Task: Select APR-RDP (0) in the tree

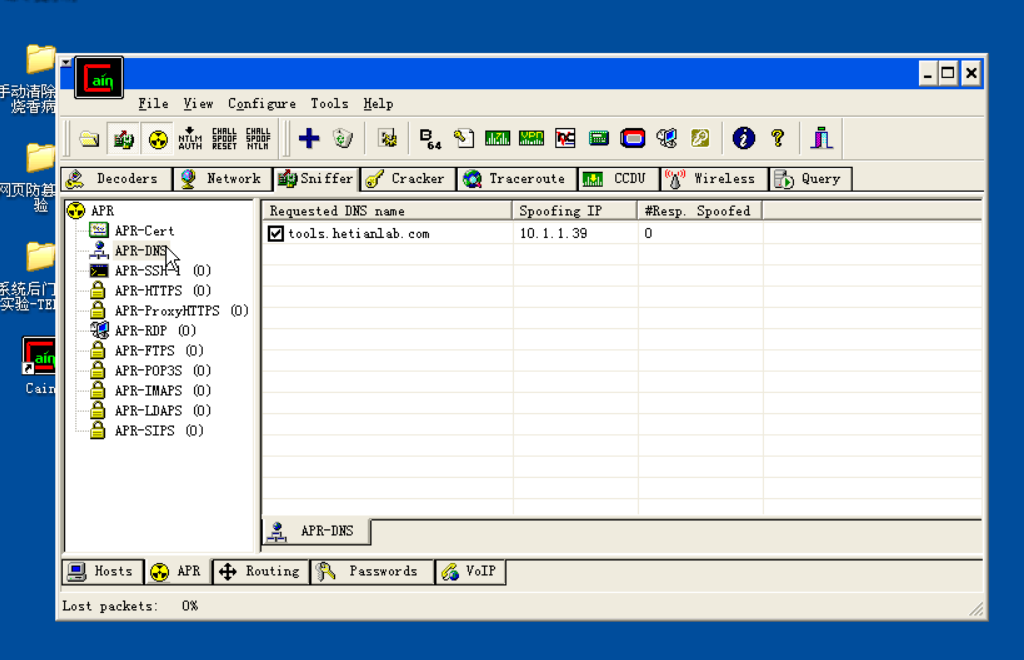Action: (155, 330)
